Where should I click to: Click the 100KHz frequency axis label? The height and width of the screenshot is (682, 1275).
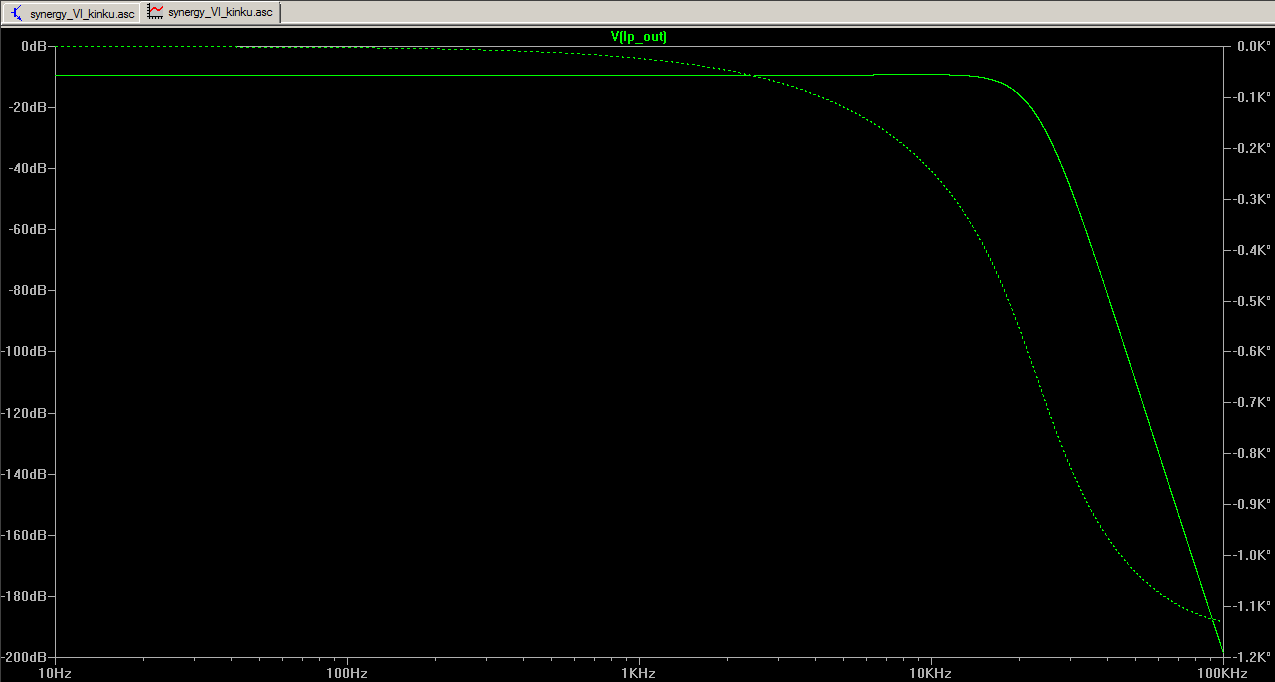pos(1224,674)
